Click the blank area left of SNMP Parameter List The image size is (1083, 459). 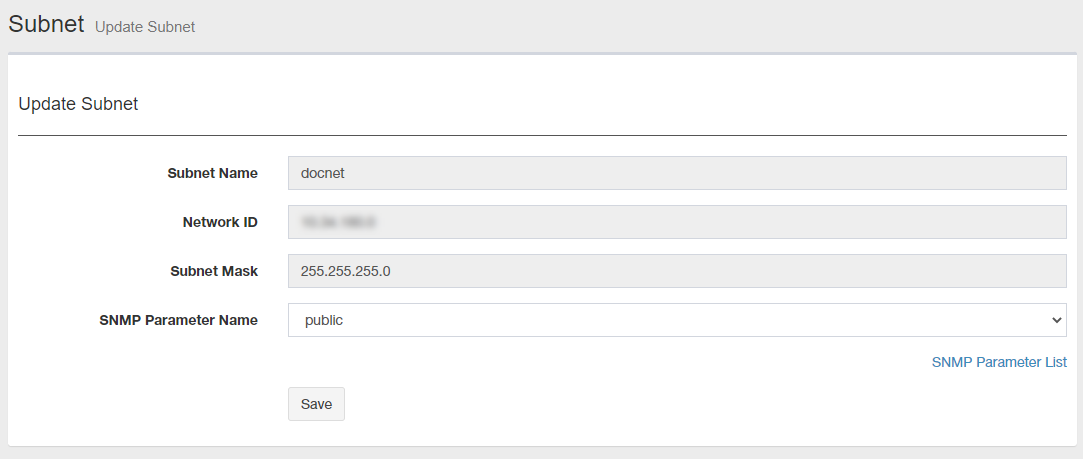tap(600, 362)
